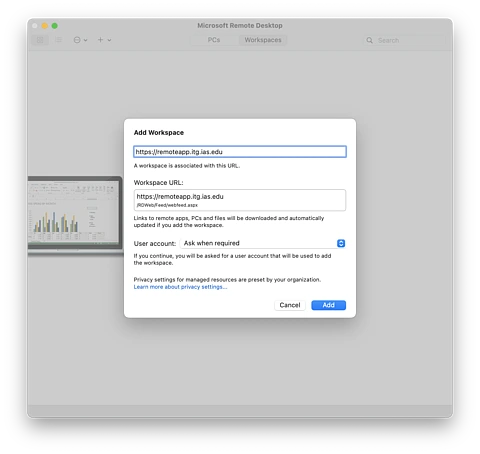This screenshot has width=480, height=454.
Task: Click the green zoom window button
Action: pos(55,26)
